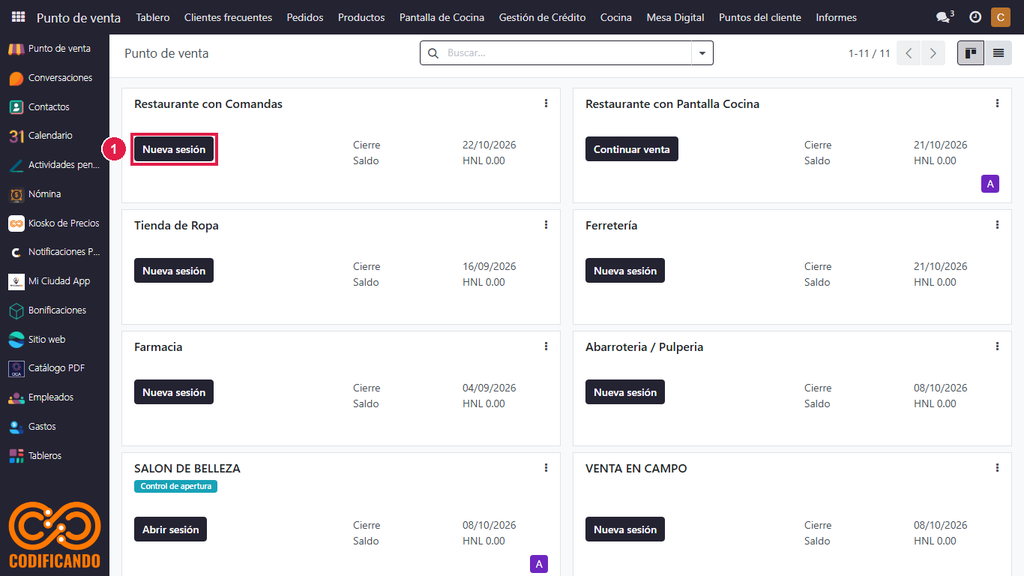The image size is (1024, 576).
Task: Open options menu for Tienda de Ropa
Action: pyautogui.click(x=546, y=225)
